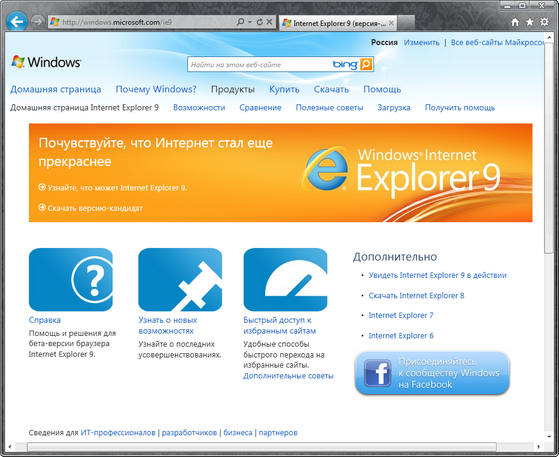The height and width of the screenshot is (457, 559).
Task: Select the Возможности sub-navigation tab
Action: pos(199,108)
